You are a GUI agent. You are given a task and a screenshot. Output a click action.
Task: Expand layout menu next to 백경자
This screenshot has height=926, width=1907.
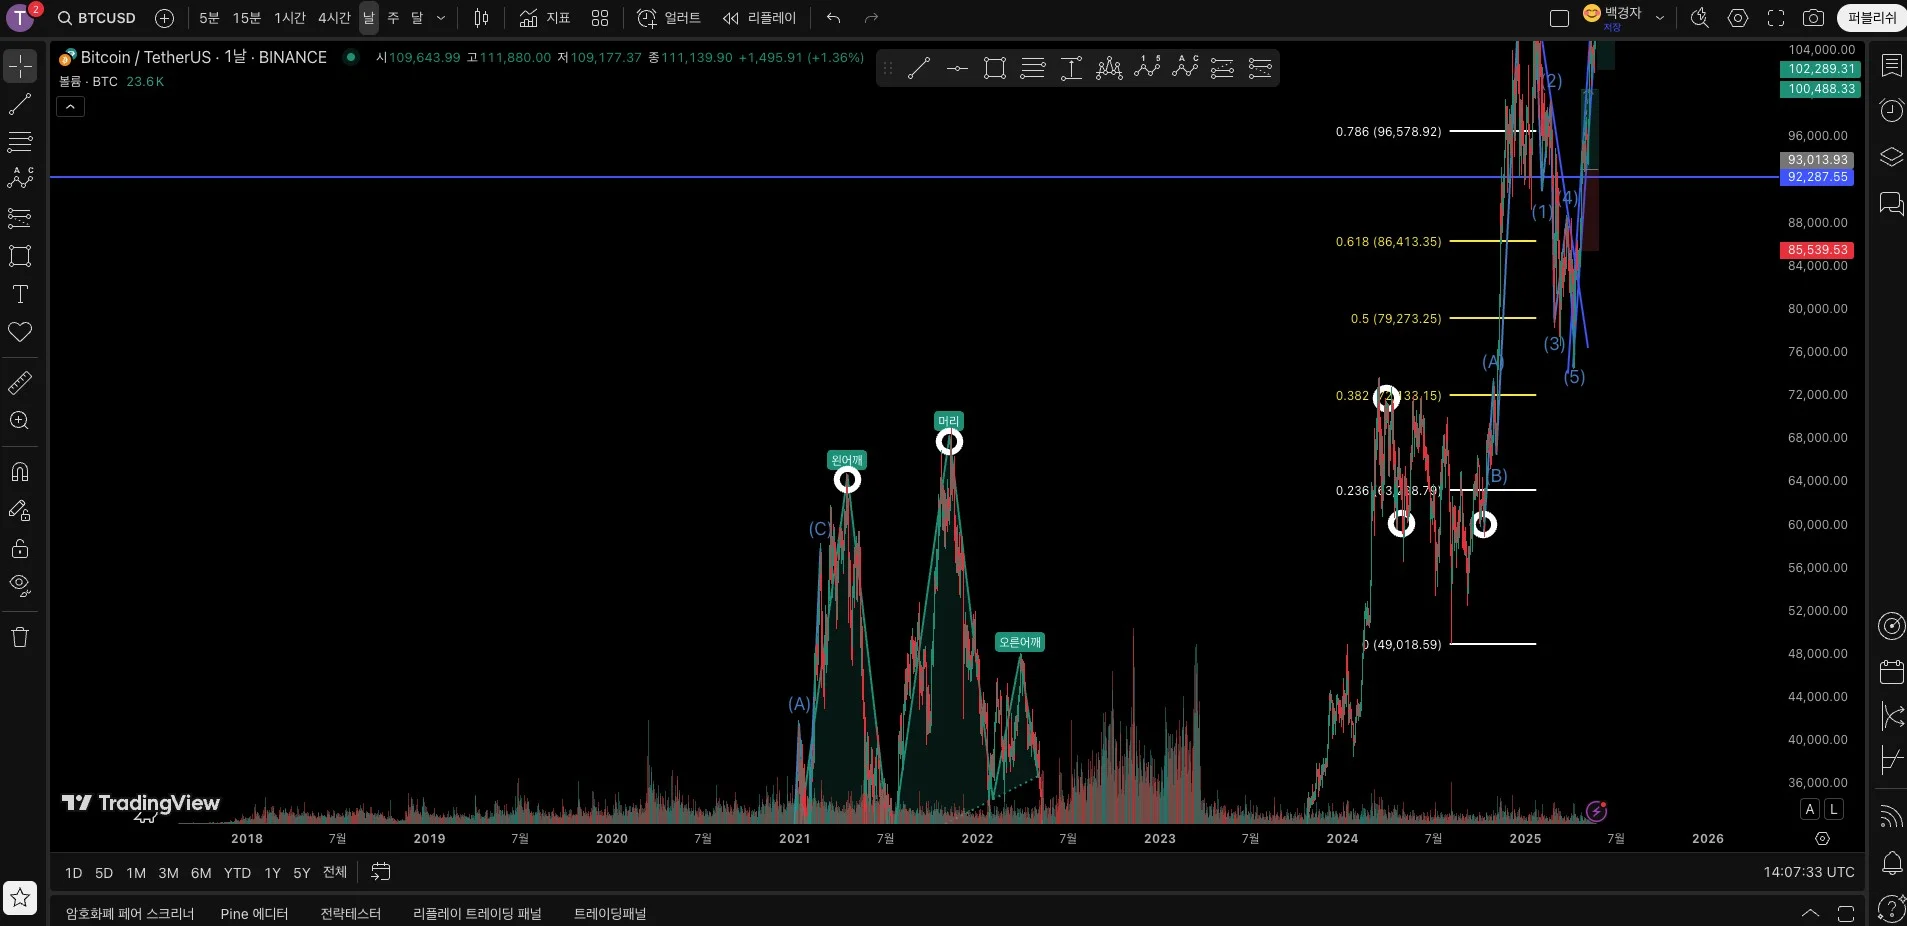(x=1660, y=18)
